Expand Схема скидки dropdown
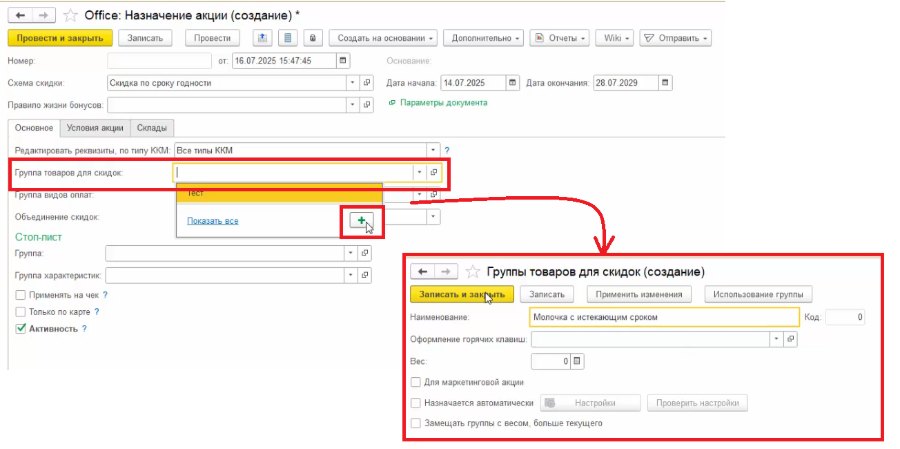900x449 pixels. click(x=353, y=83)
